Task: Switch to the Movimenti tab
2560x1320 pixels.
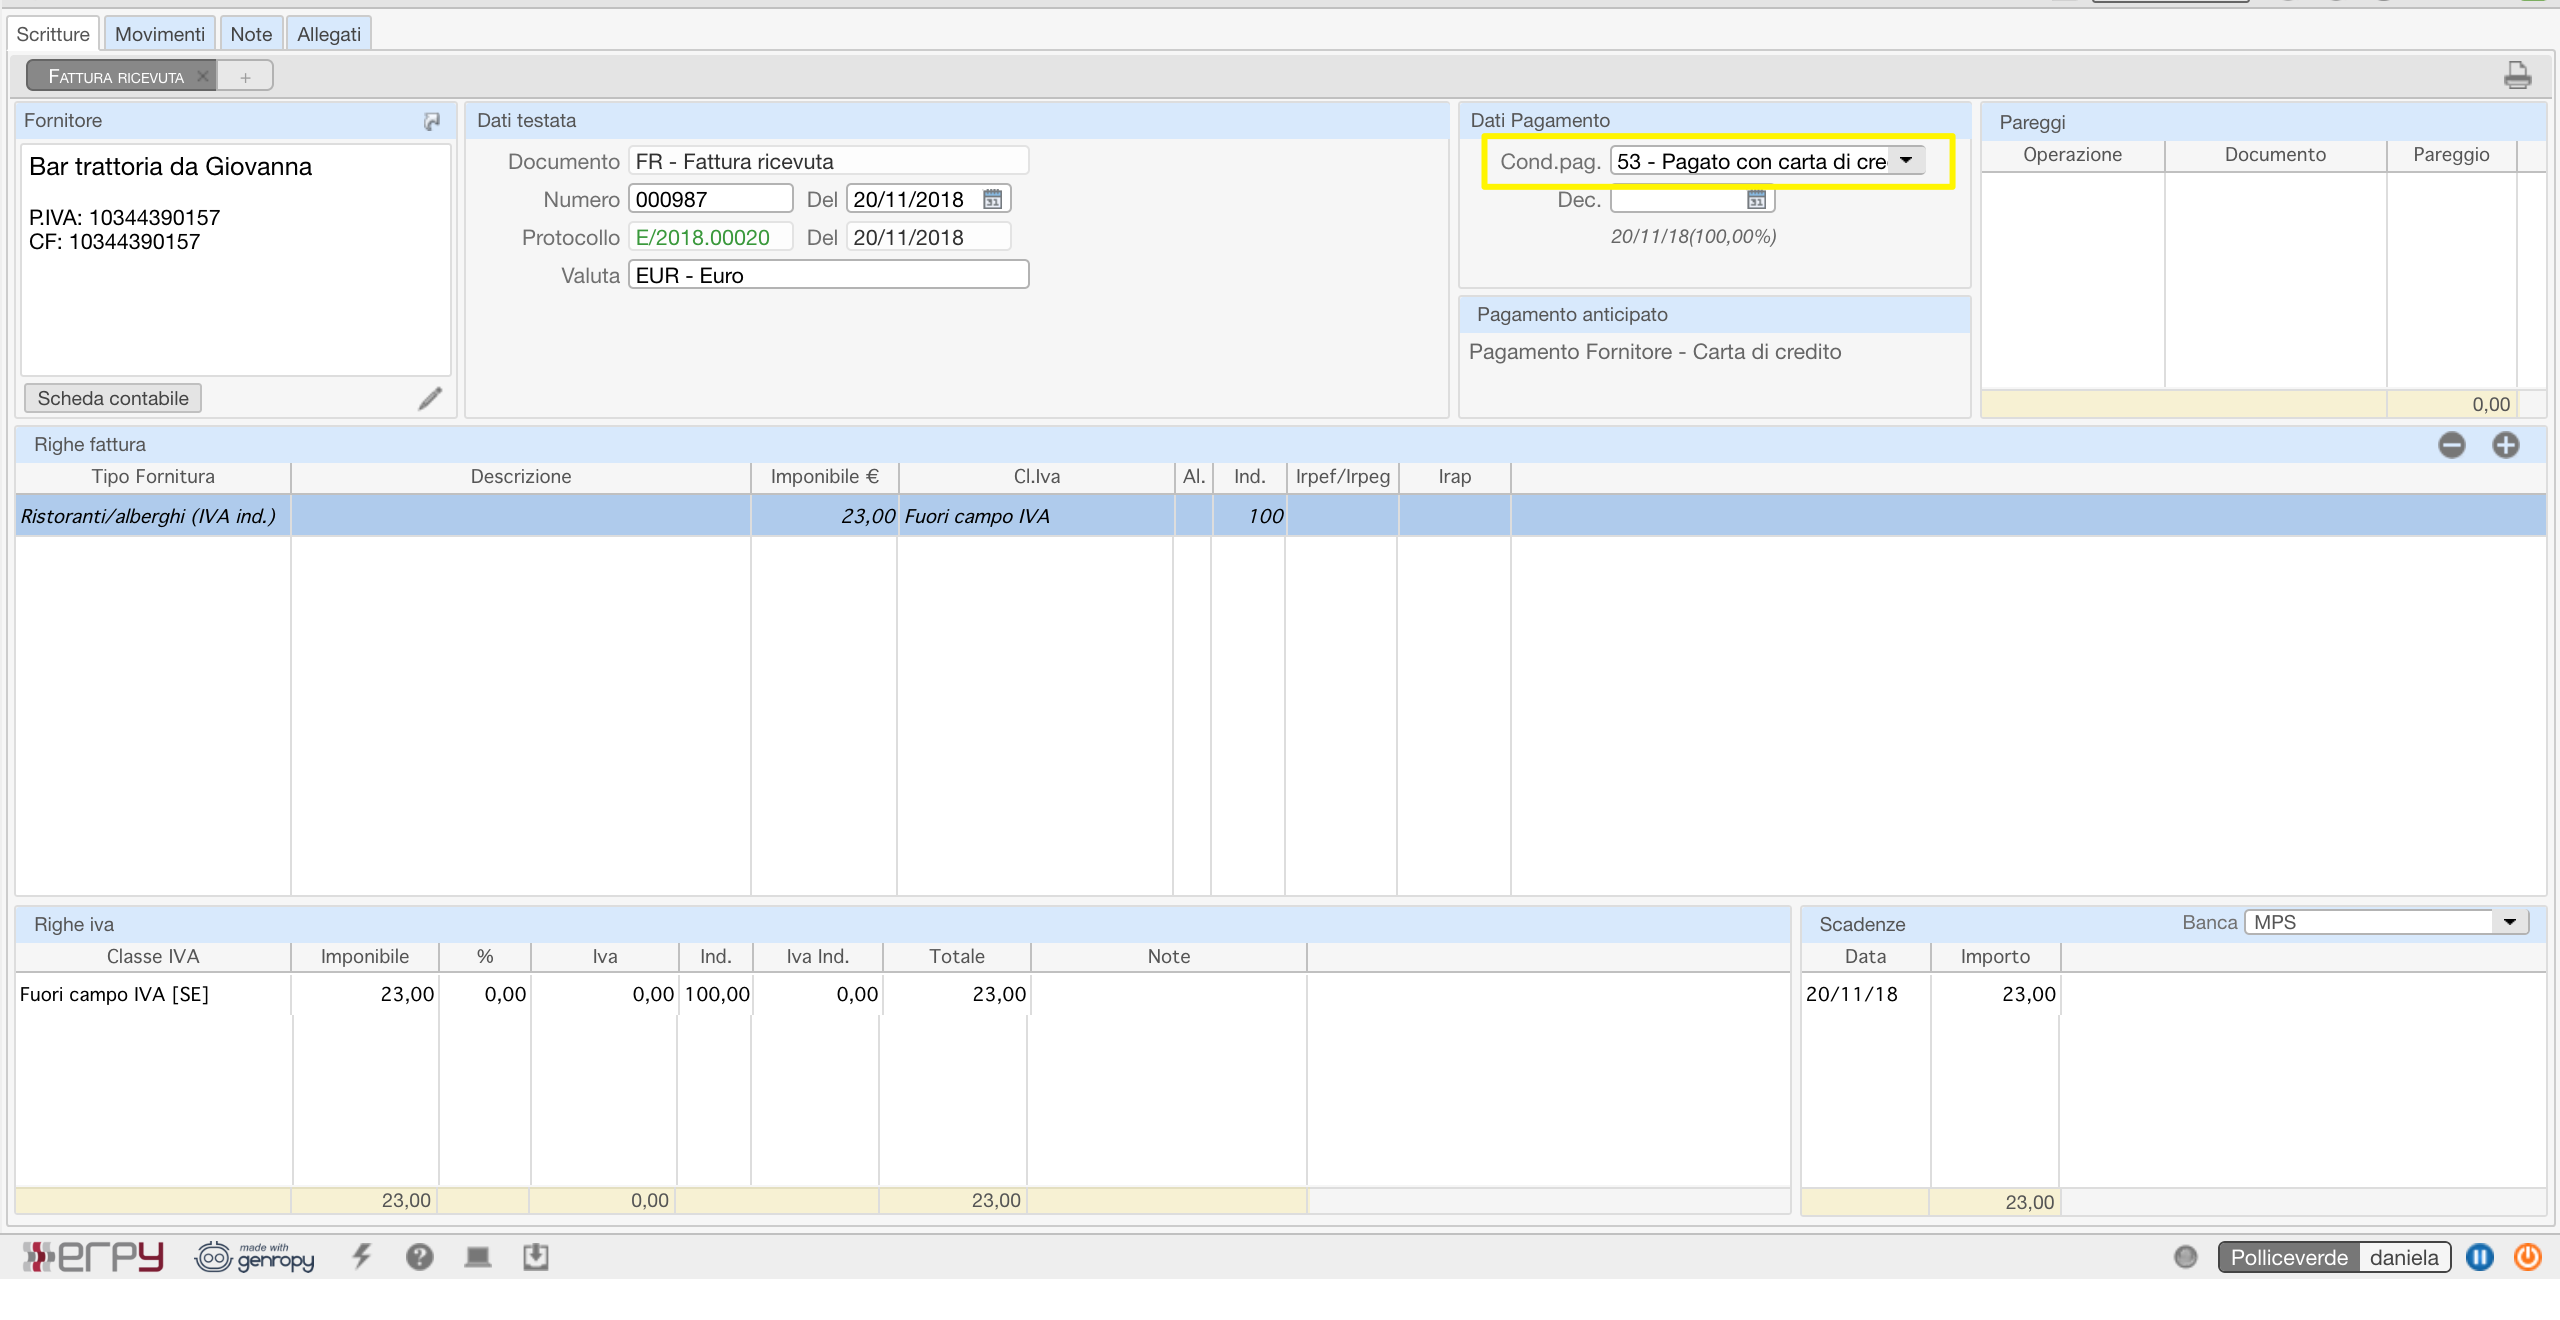Action: click(160, 34)
